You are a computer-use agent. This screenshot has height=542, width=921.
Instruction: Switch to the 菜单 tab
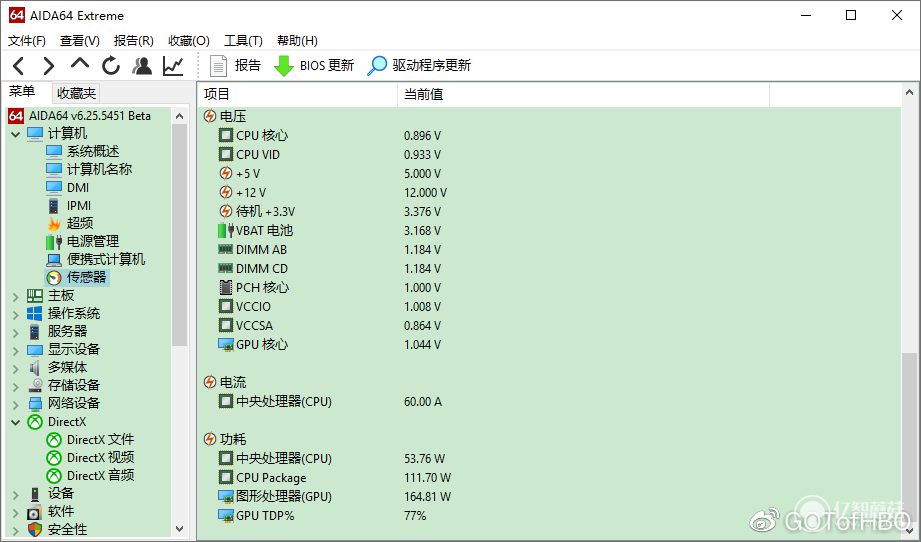point(22,92)
